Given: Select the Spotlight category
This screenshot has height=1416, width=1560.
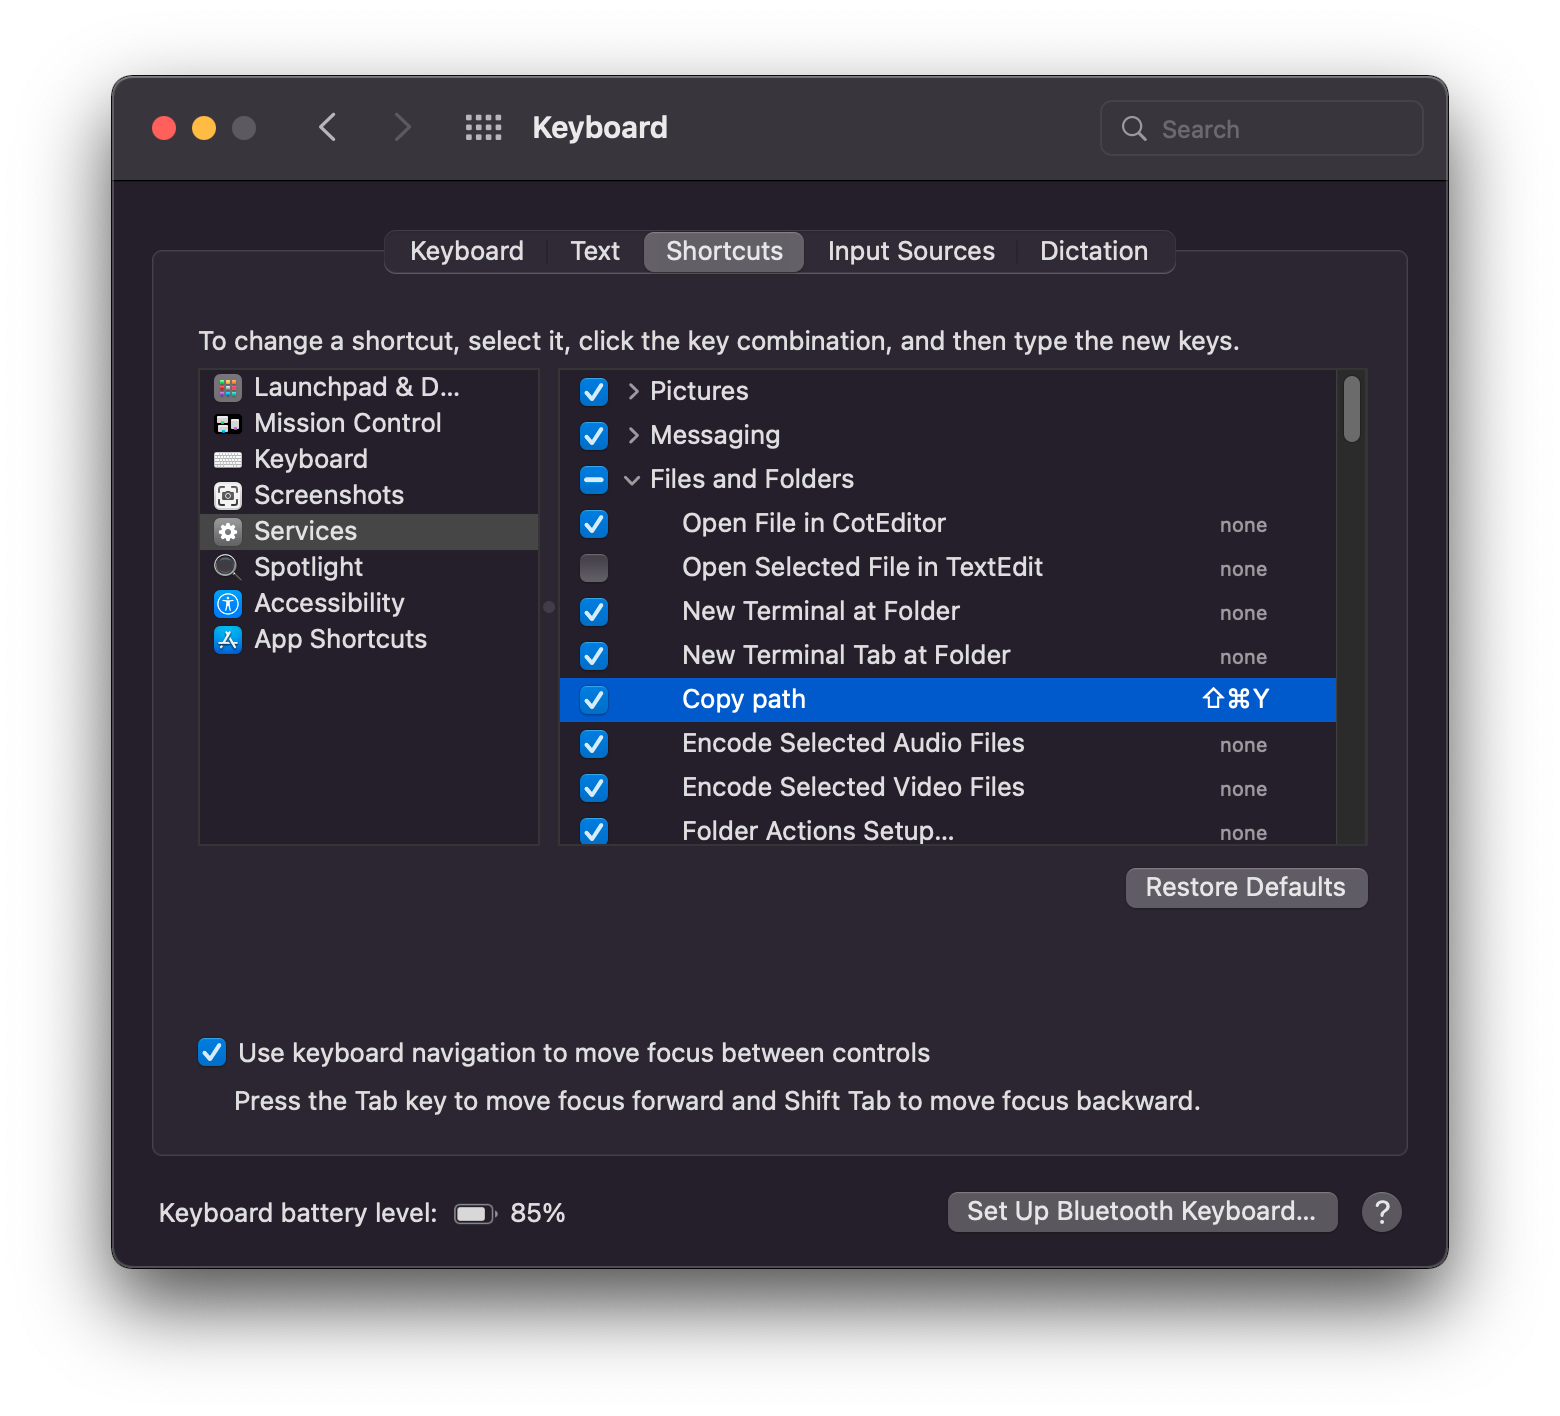Looking at the screenshot, I should pyautogui.click(x=369, y=568).
